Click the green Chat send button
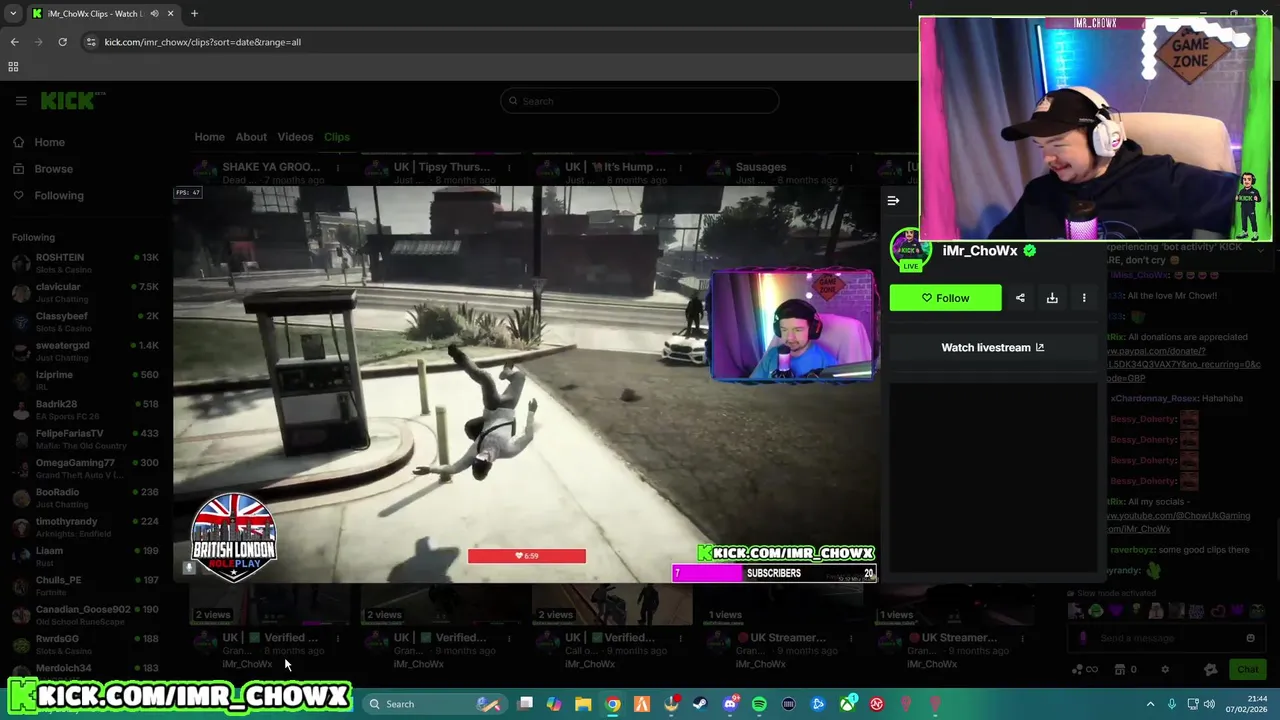Viewport: 1280px width, 720px height. point(1247,670)
